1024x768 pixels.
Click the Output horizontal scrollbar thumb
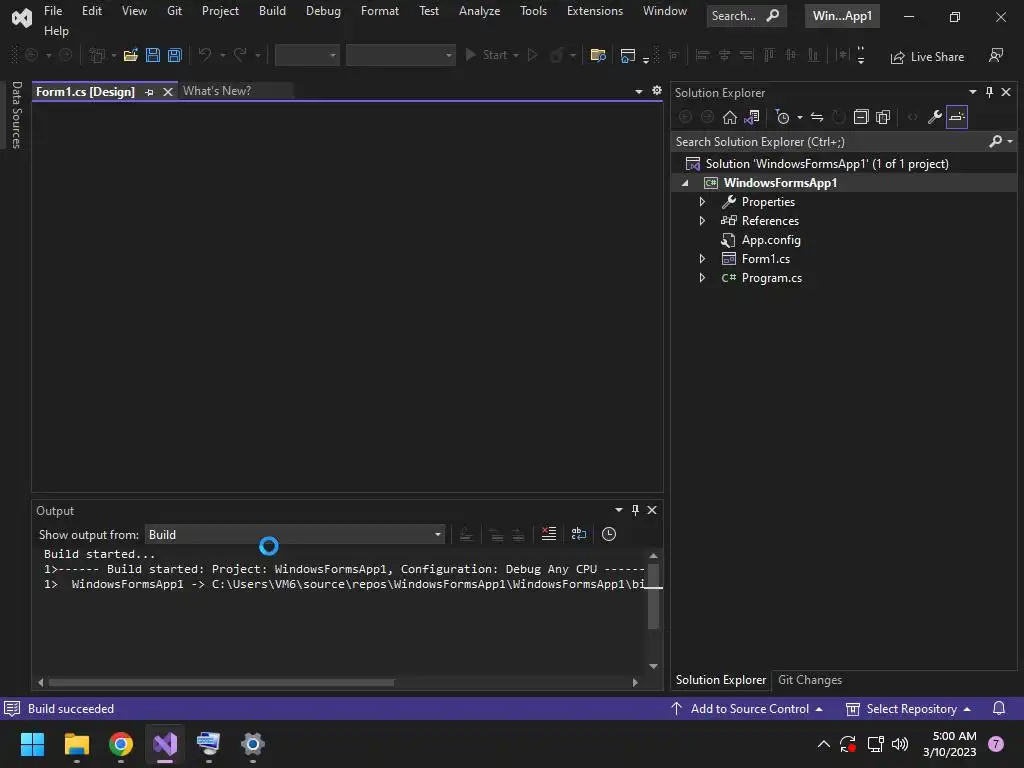coord(221,682)
